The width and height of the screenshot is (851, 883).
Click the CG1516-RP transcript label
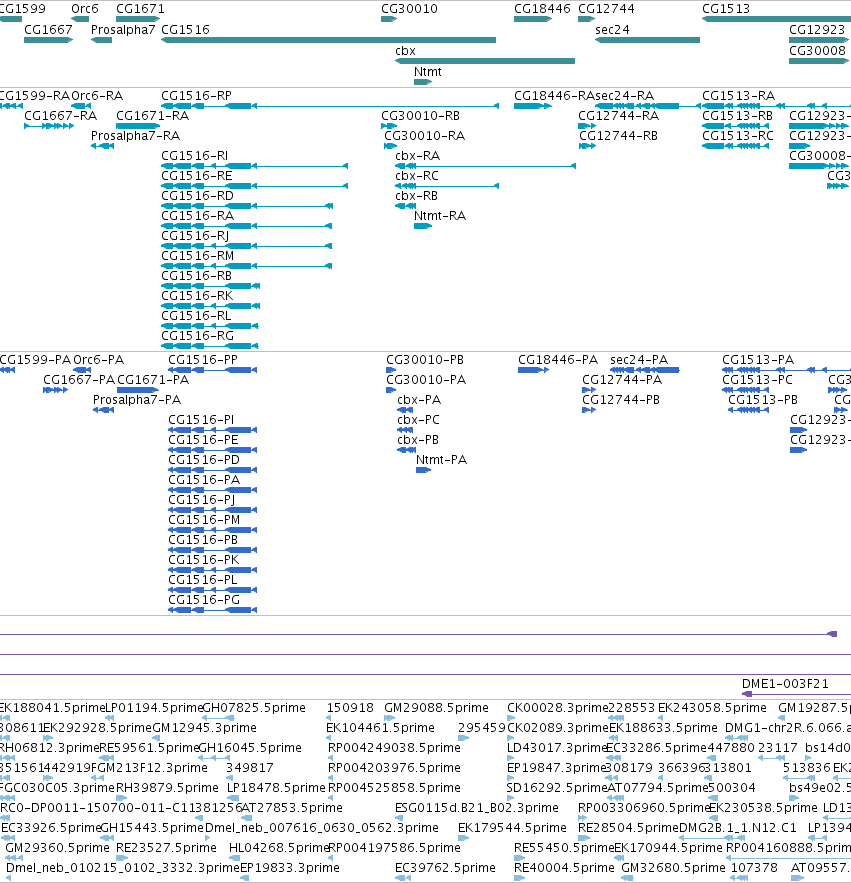pyautogui.click(x=197, y=96)
